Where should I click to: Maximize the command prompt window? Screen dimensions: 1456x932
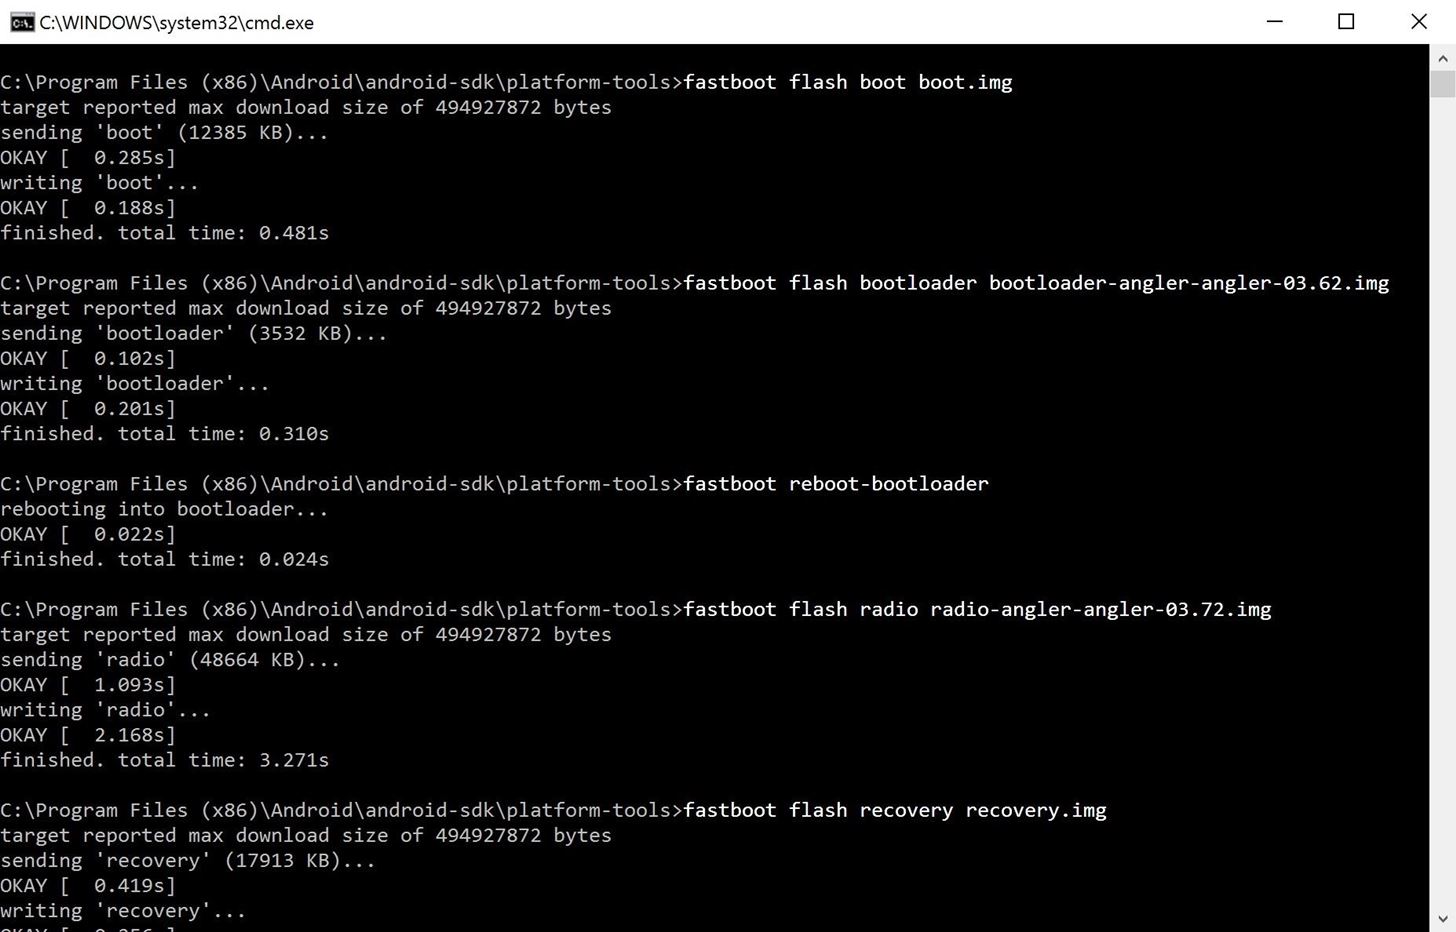[1346, 21]
